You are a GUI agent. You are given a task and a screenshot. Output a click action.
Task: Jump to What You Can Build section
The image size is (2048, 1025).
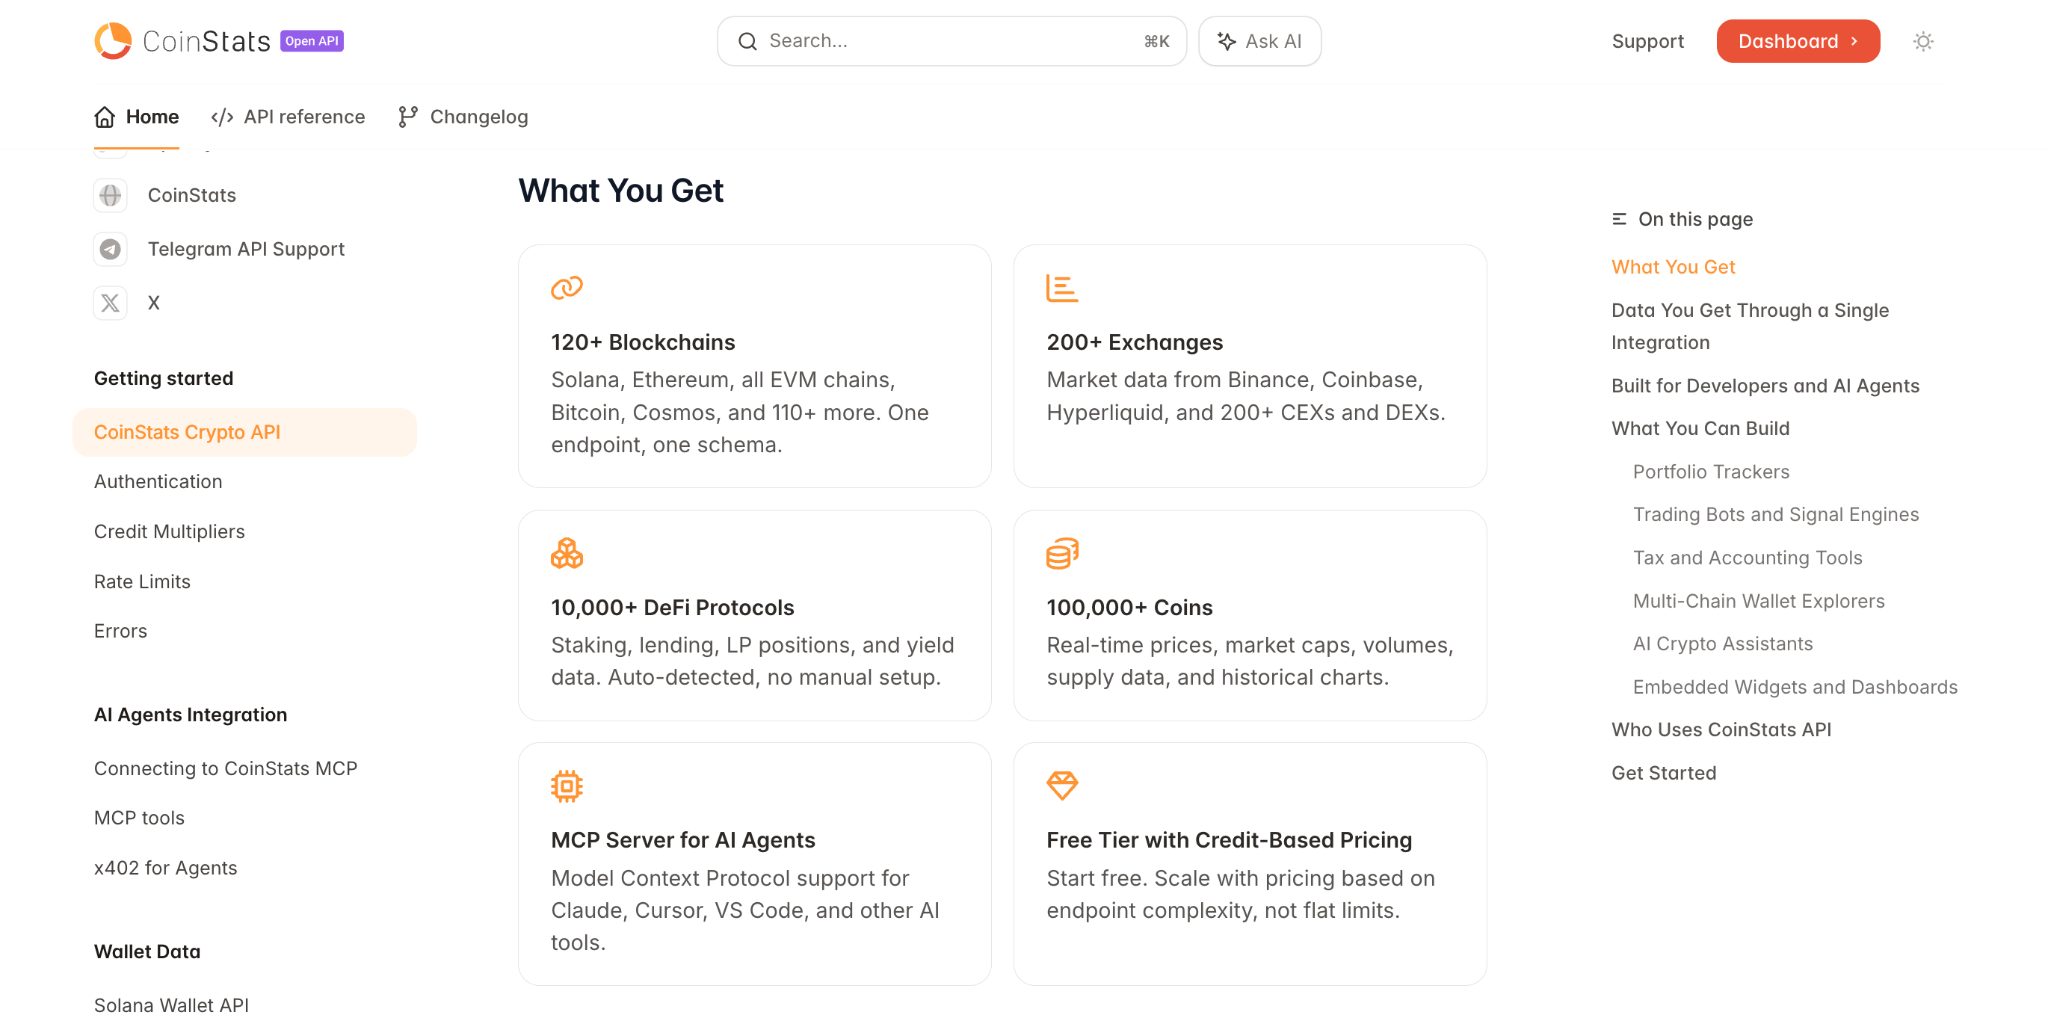coord(1700,428)
